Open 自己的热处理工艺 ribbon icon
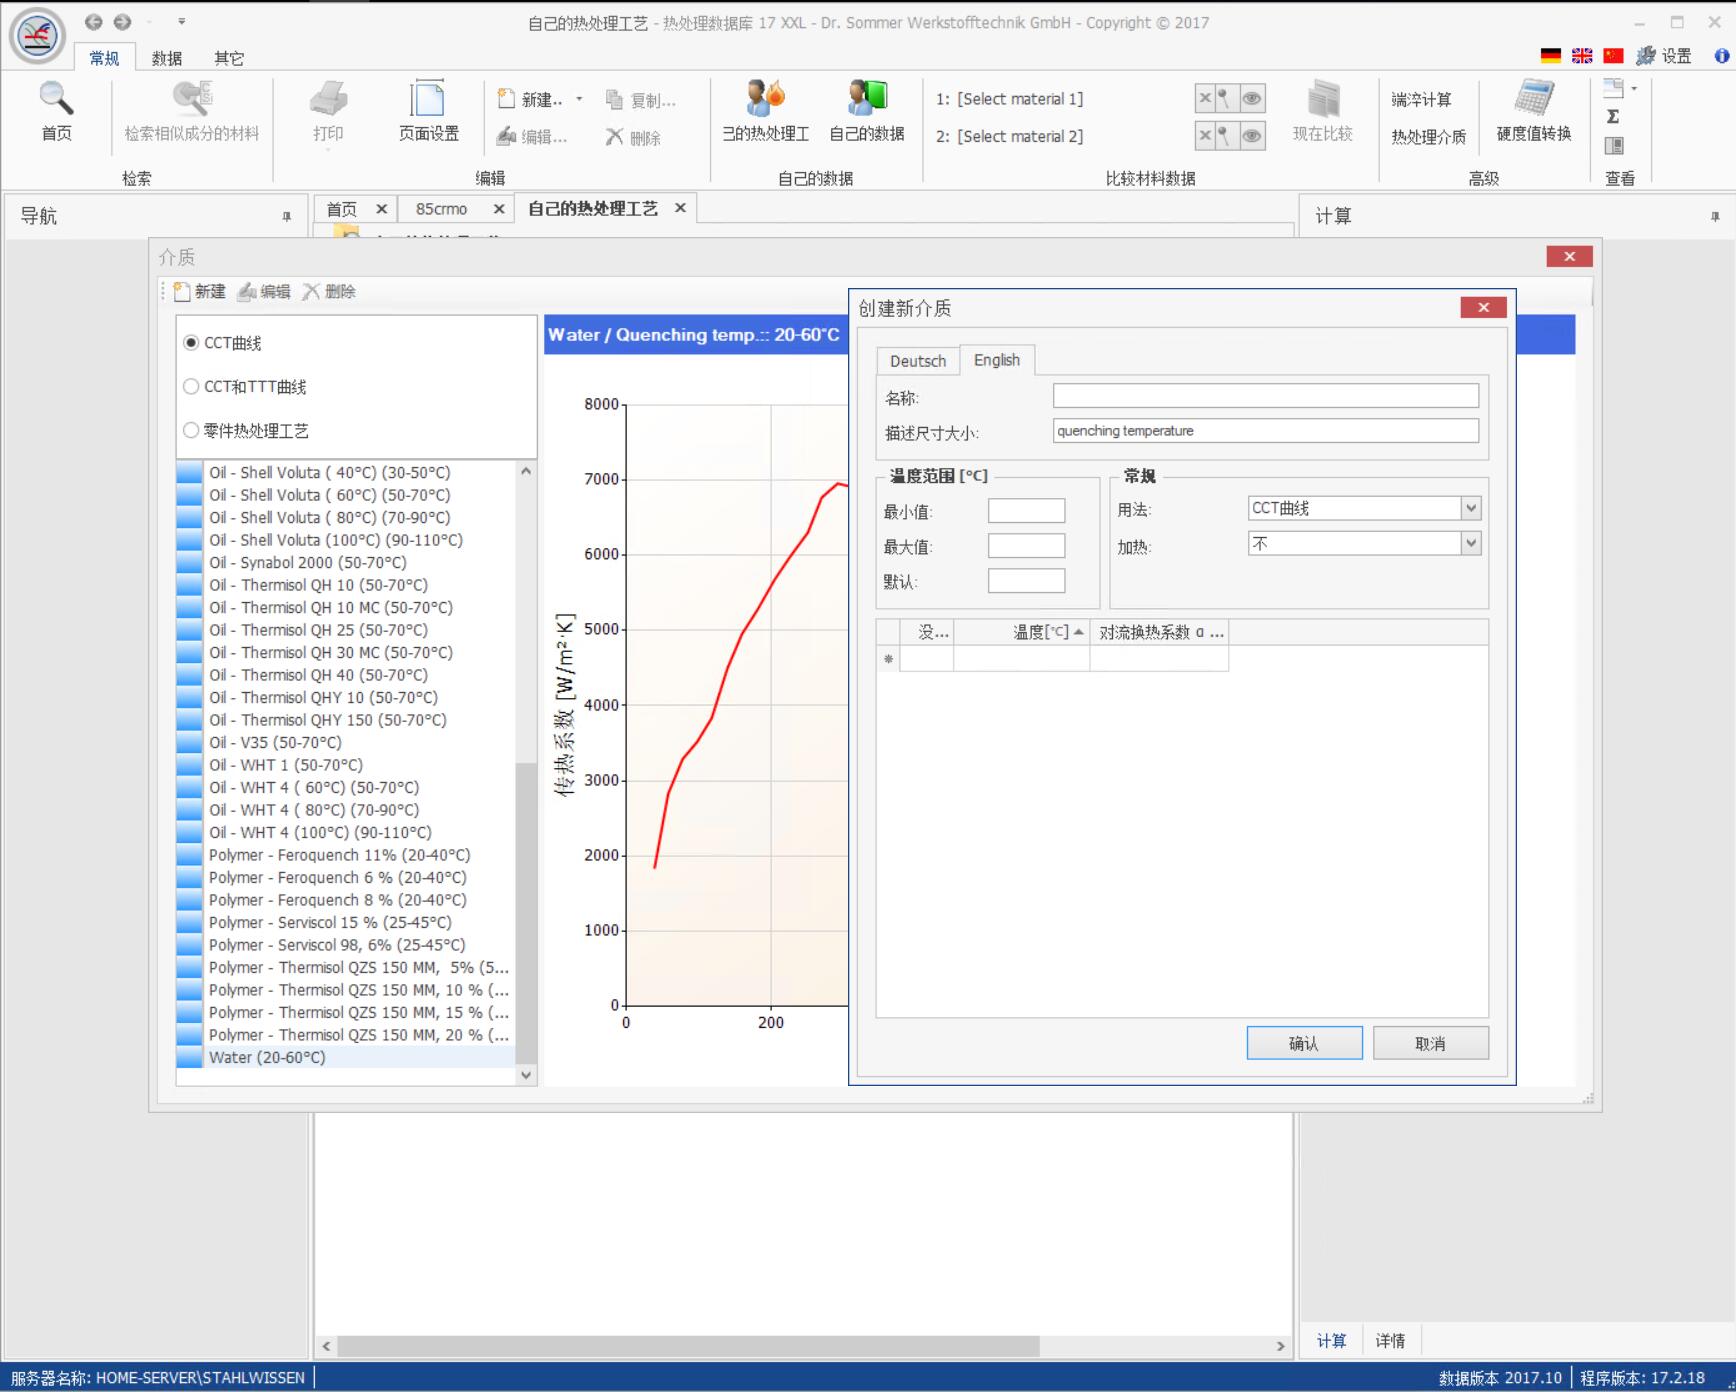 766,98
